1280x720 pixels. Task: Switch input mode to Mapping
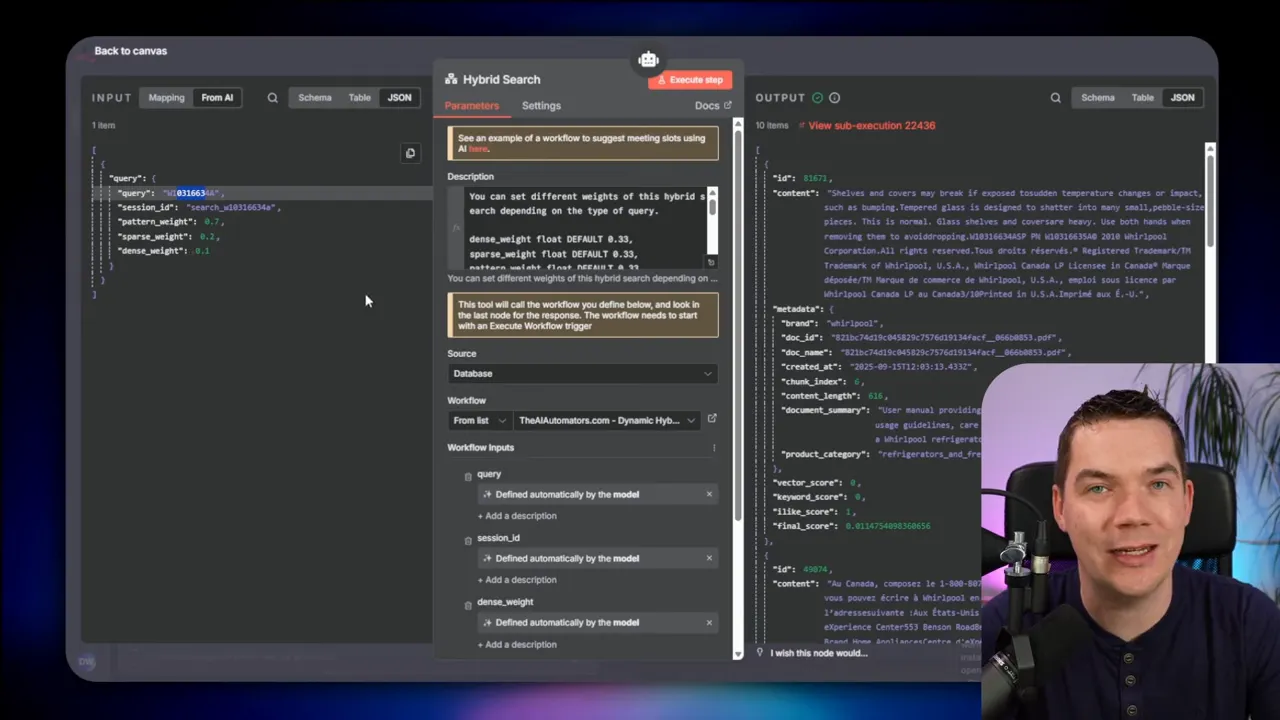click(x=166, y=98)
